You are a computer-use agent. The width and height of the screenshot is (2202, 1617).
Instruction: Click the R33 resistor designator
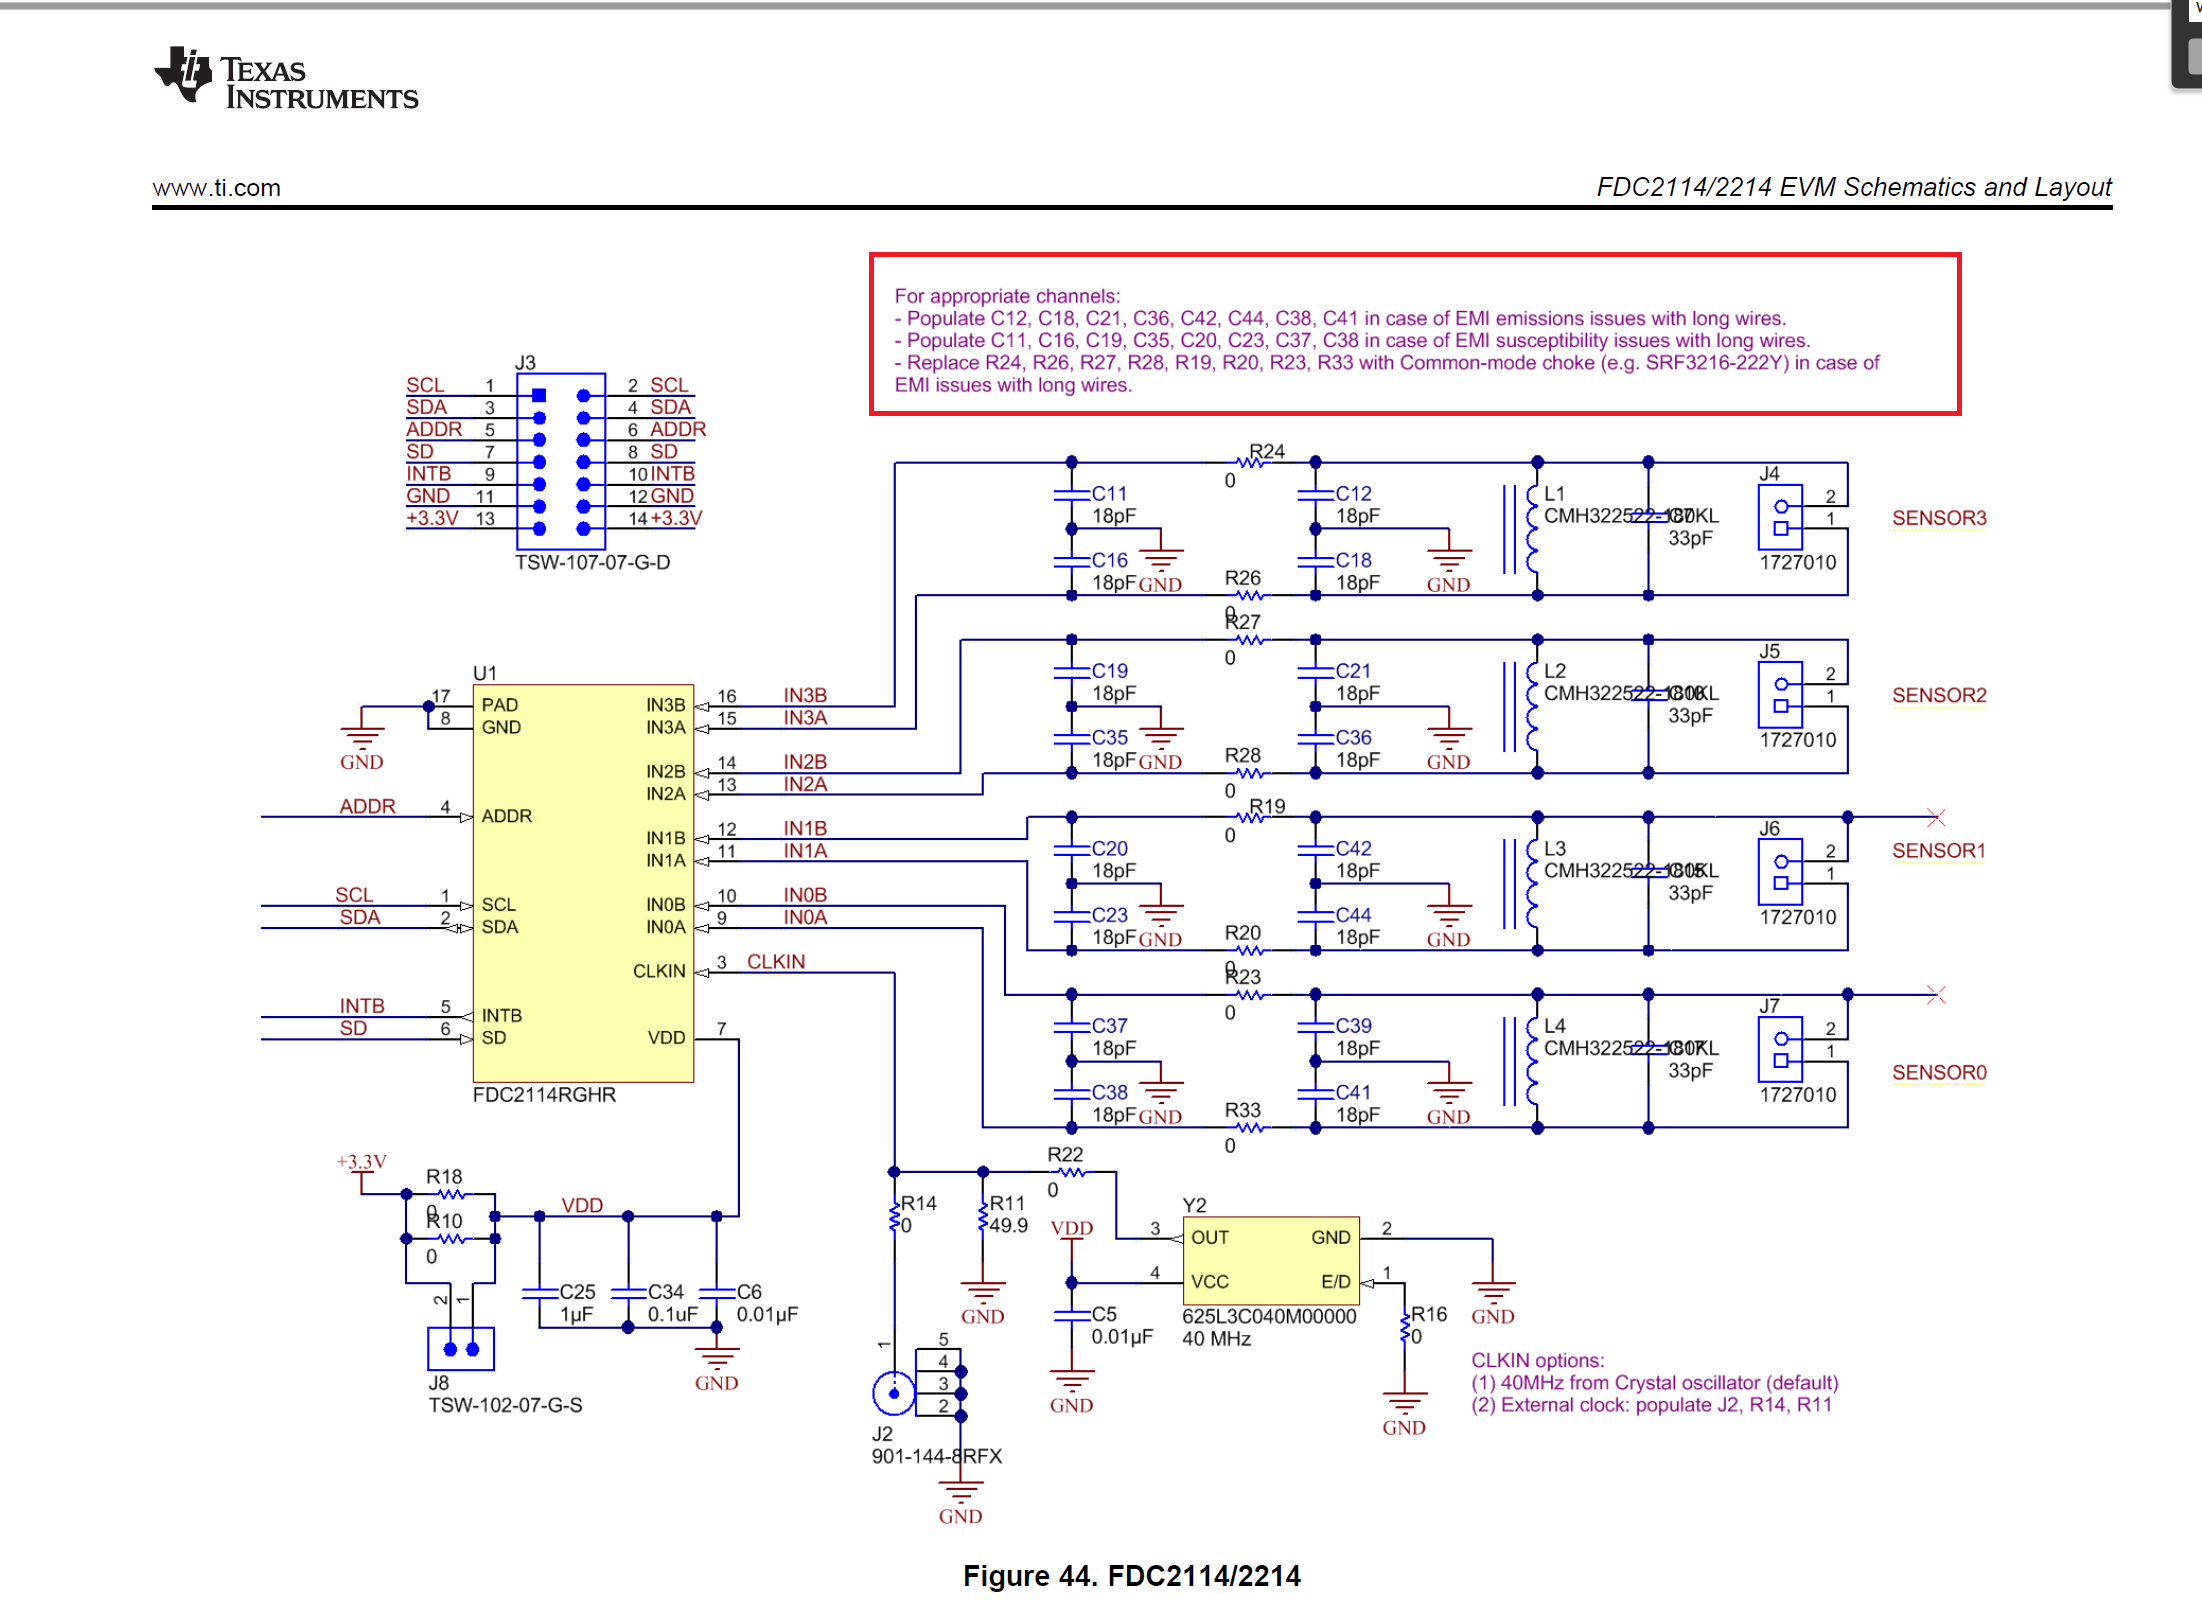[x=1243, y=1110]
